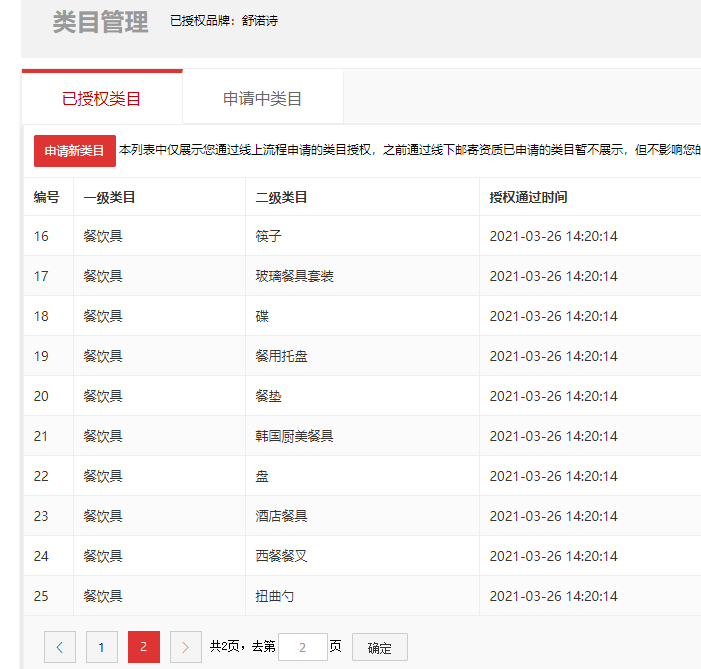The image size is (701, 669).
Task: Select the 韩国厨美餐具 row
Action: (294, 436)
